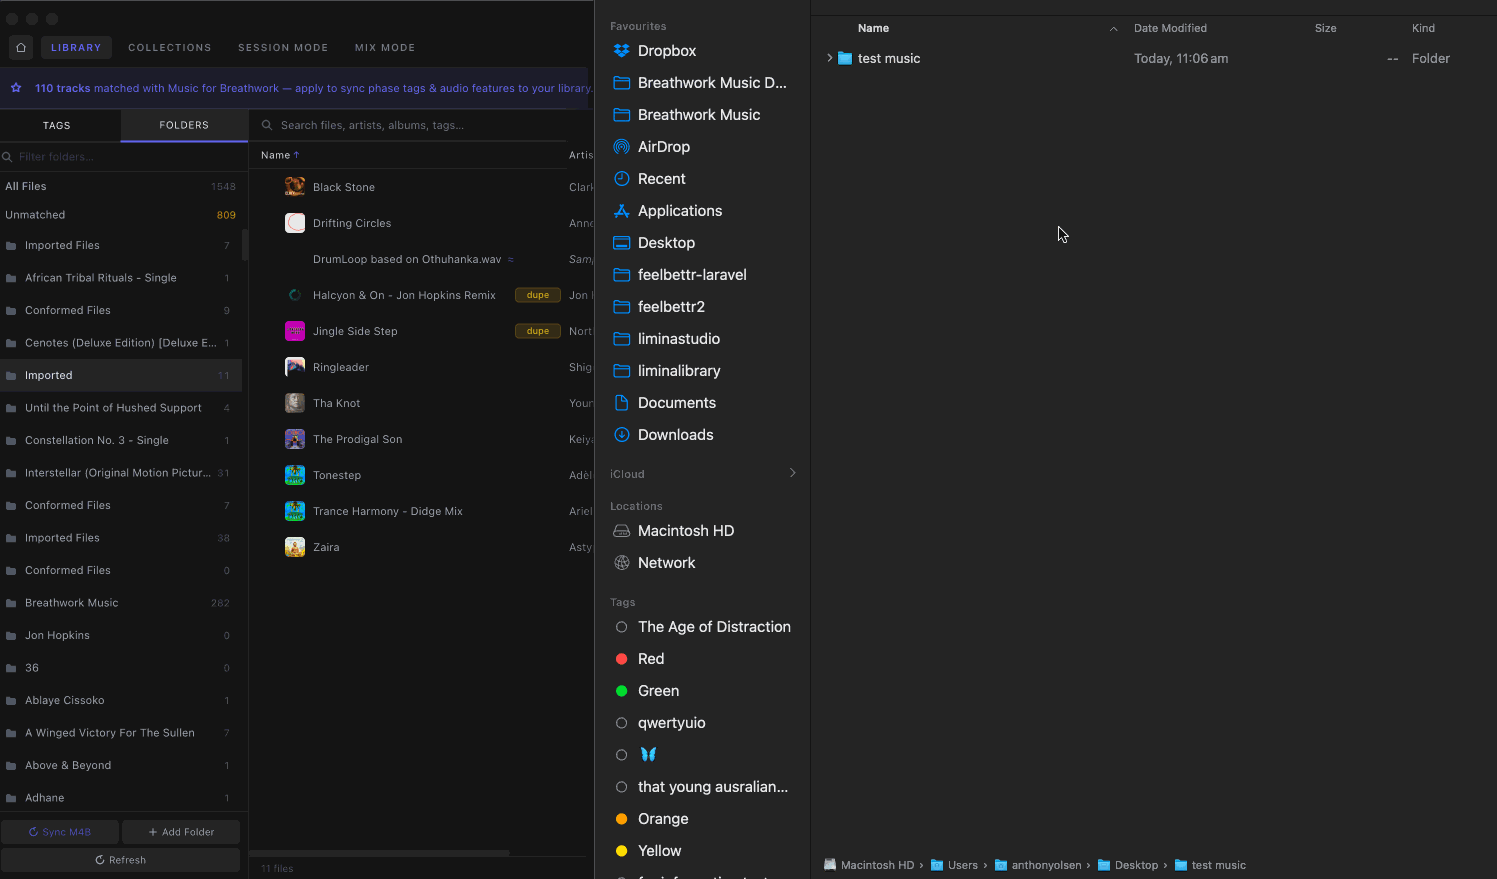Click the dupe badge on Halcyon & On
This screenshot has width=1497, height=879.
tap(538, 295)
